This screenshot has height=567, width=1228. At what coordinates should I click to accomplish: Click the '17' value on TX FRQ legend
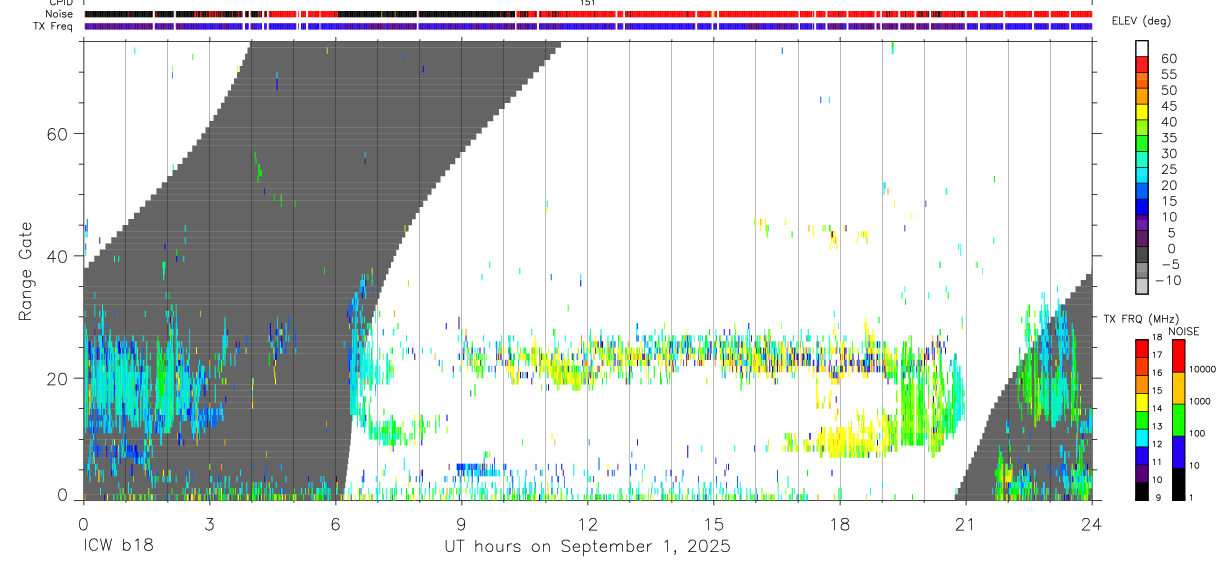click(1157, 355)
